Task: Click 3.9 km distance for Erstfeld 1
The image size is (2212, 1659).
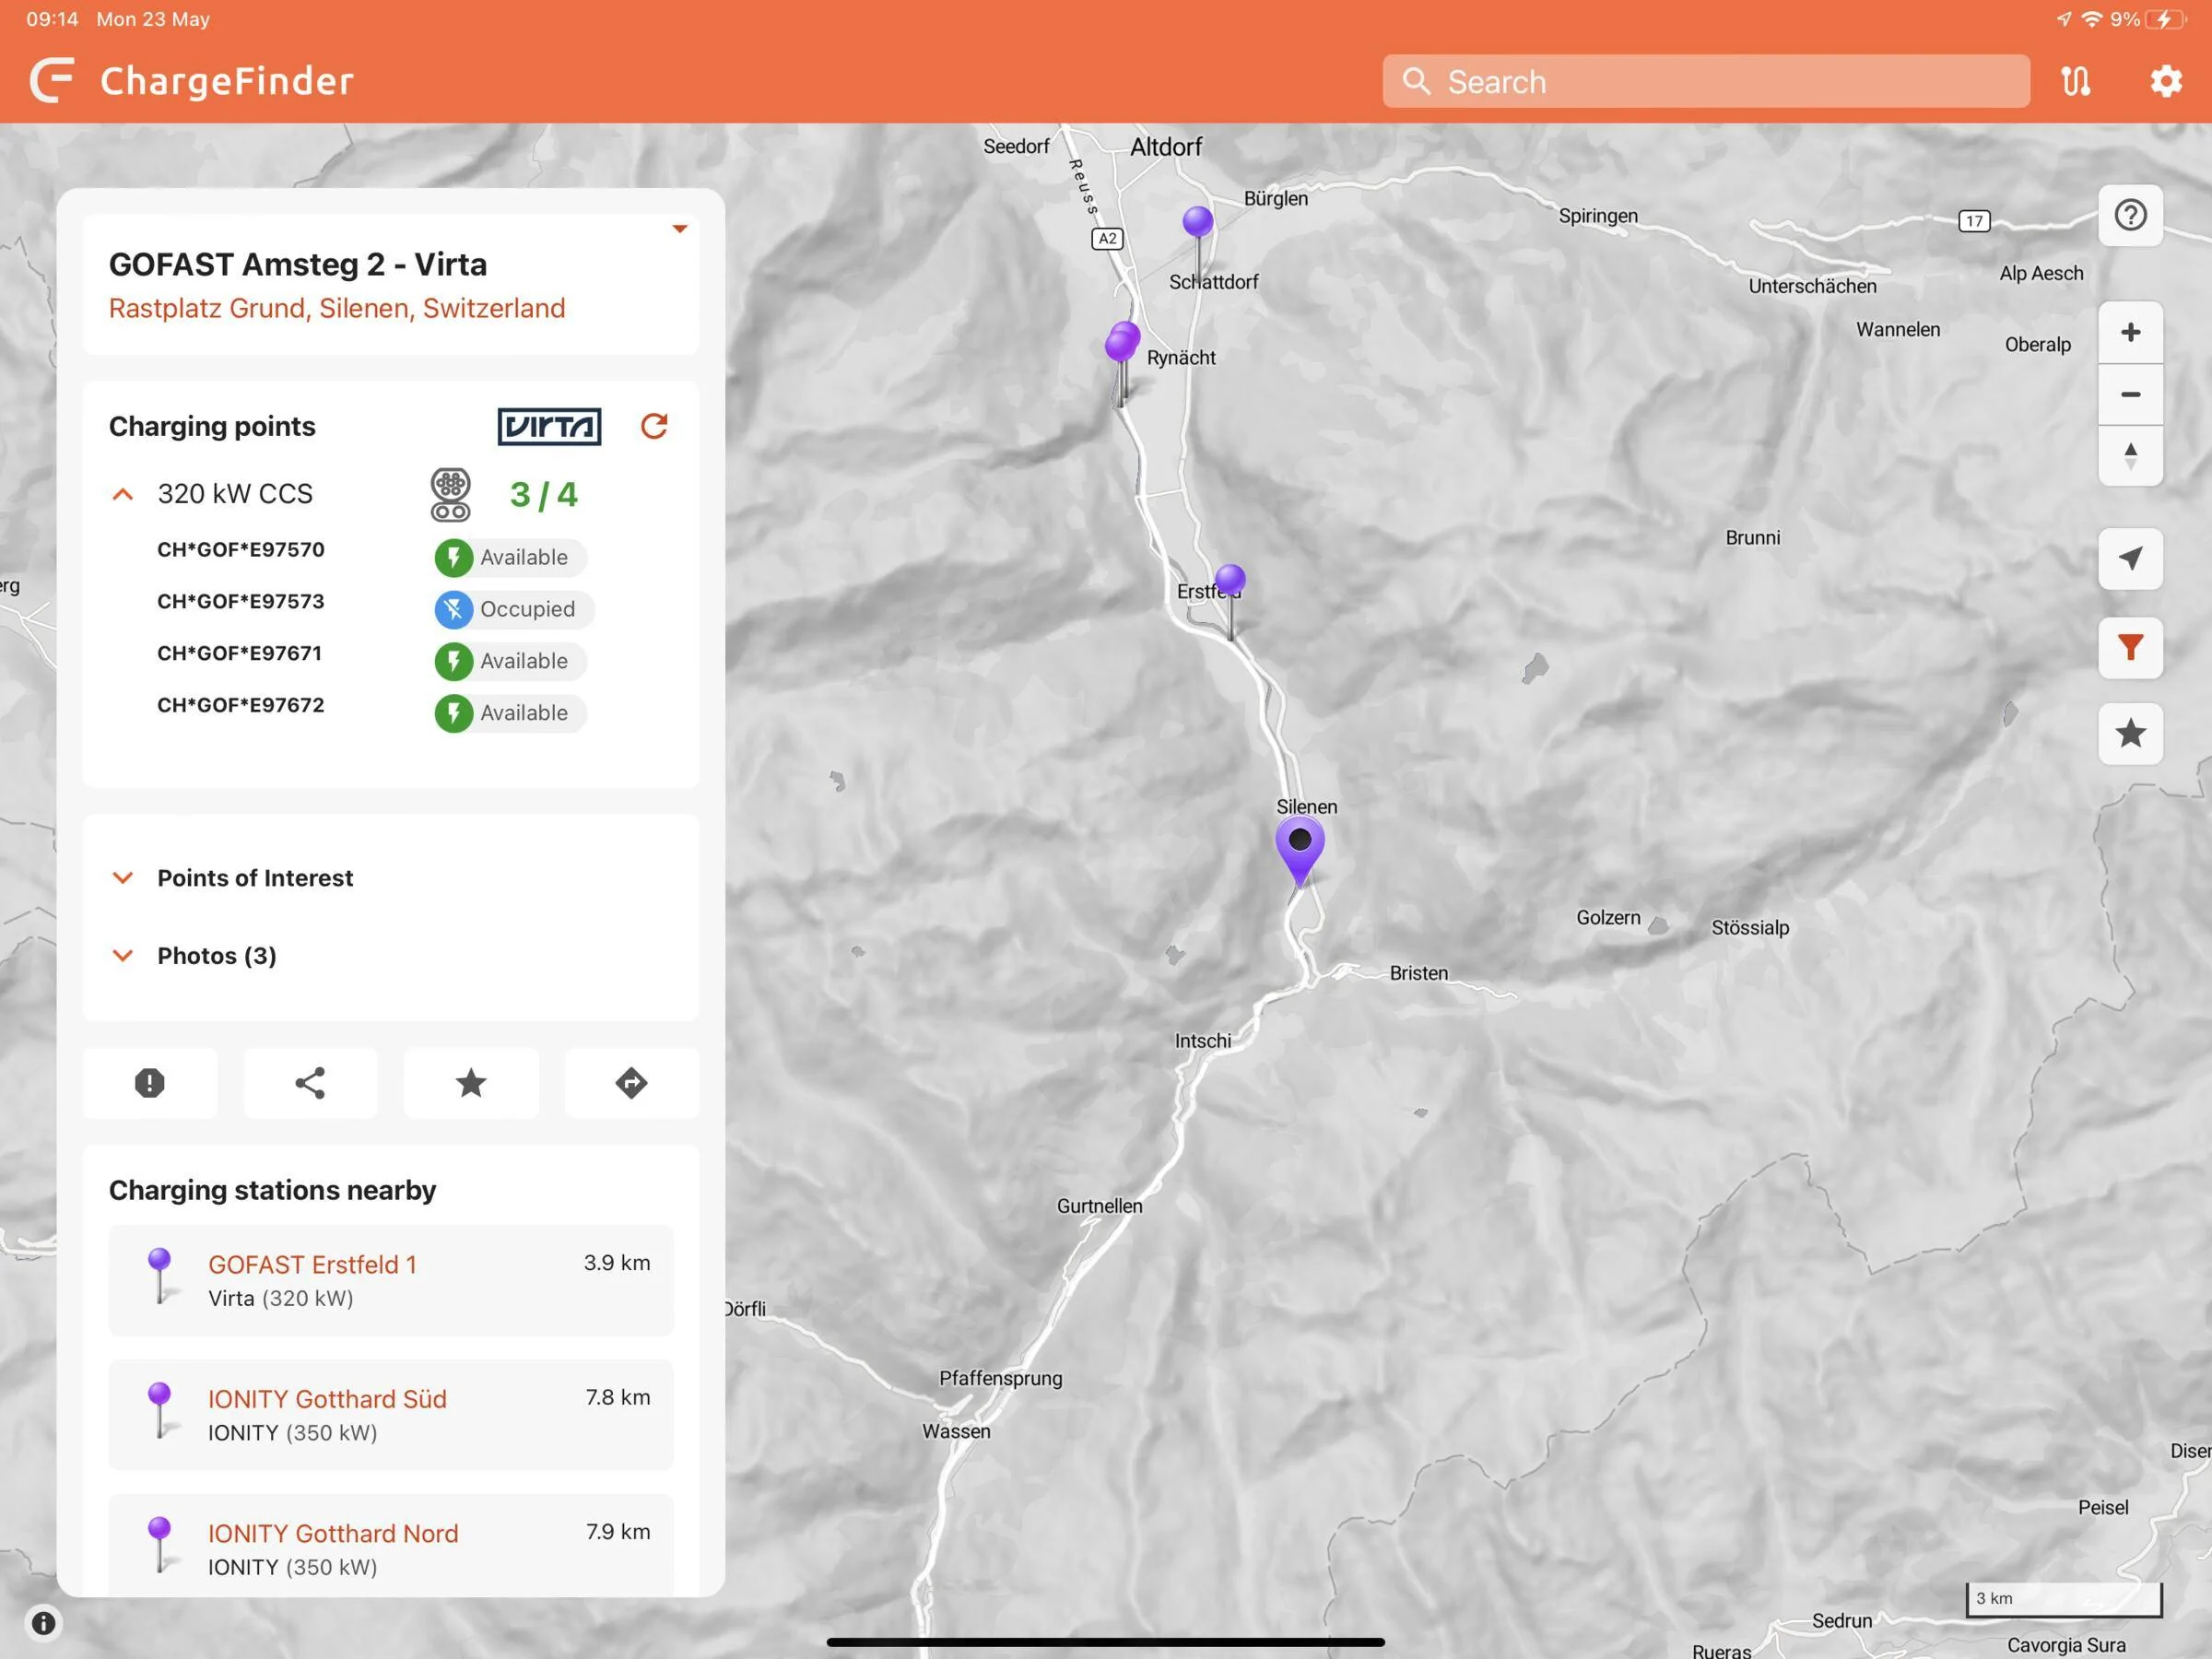Action: [617, 1263]
